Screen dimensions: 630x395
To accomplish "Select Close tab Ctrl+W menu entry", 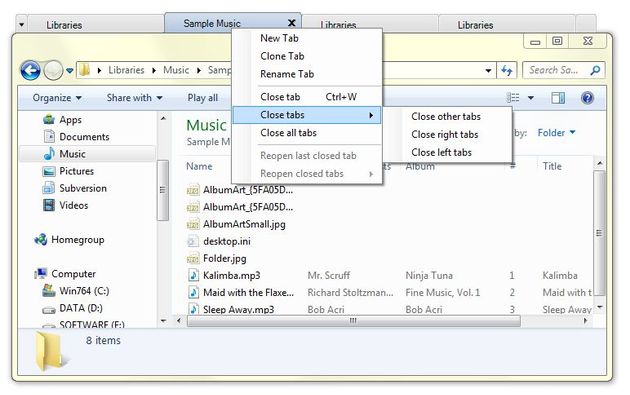I will (307, 97).
